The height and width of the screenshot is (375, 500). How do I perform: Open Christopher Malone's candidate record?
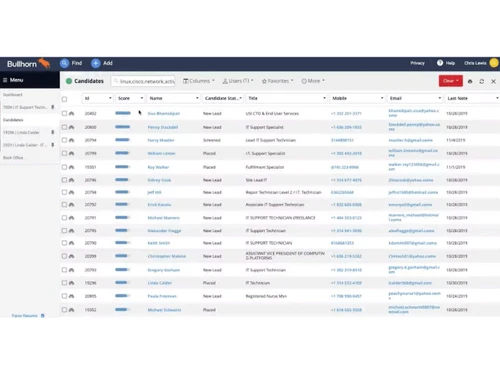[x=167, y=256]
